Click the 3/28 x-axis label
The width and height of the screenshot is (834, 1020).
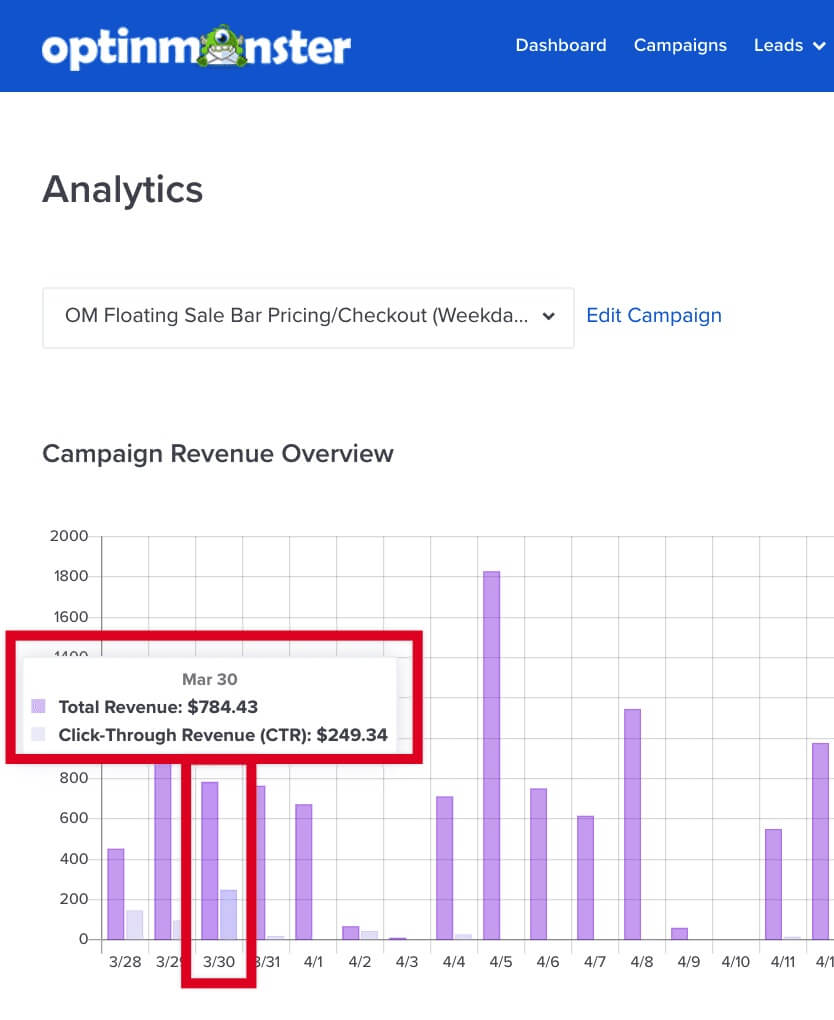(x=125, y=961)
